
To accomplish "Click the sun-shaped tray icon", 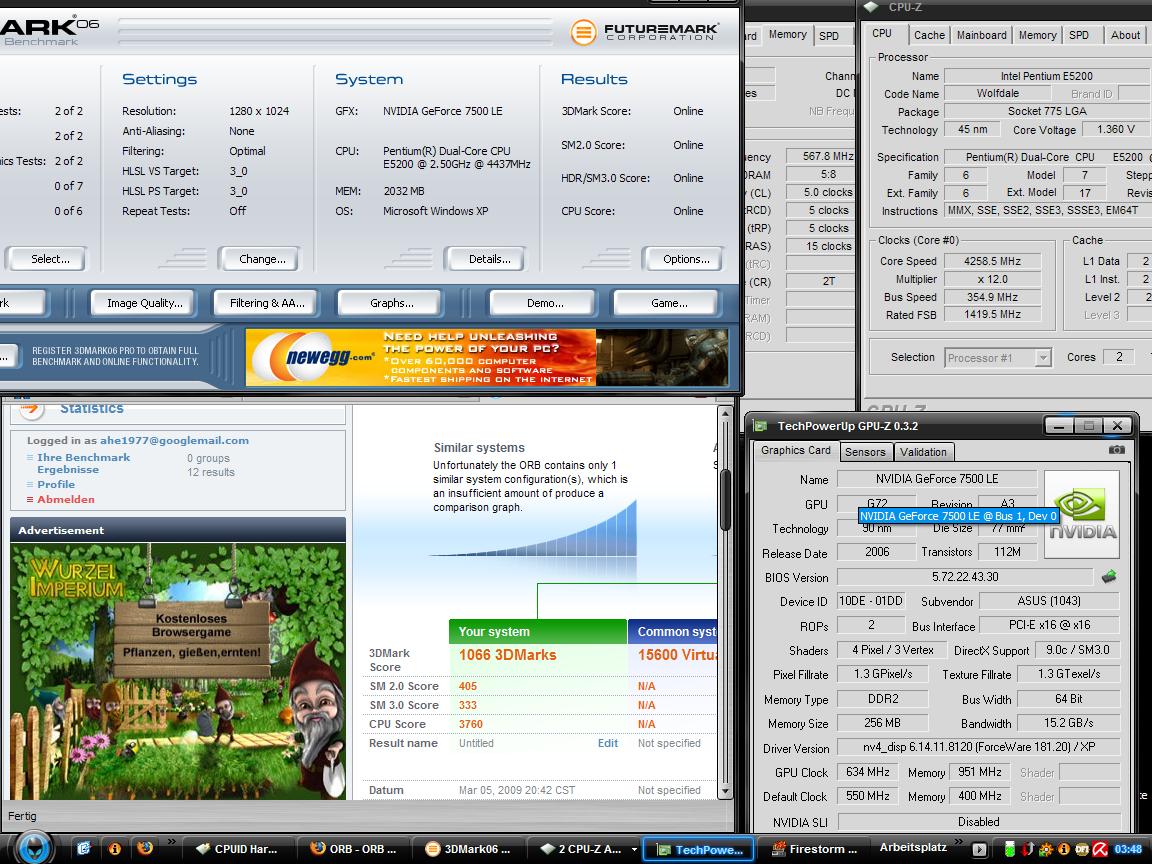I will click(x=1045, y=849).
